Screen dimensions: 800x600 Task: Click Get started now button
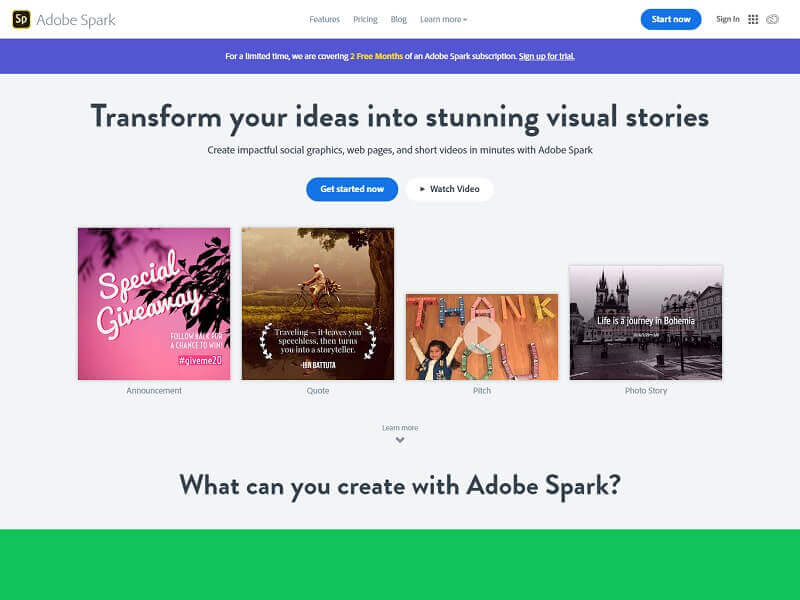[x=352, y=189]
